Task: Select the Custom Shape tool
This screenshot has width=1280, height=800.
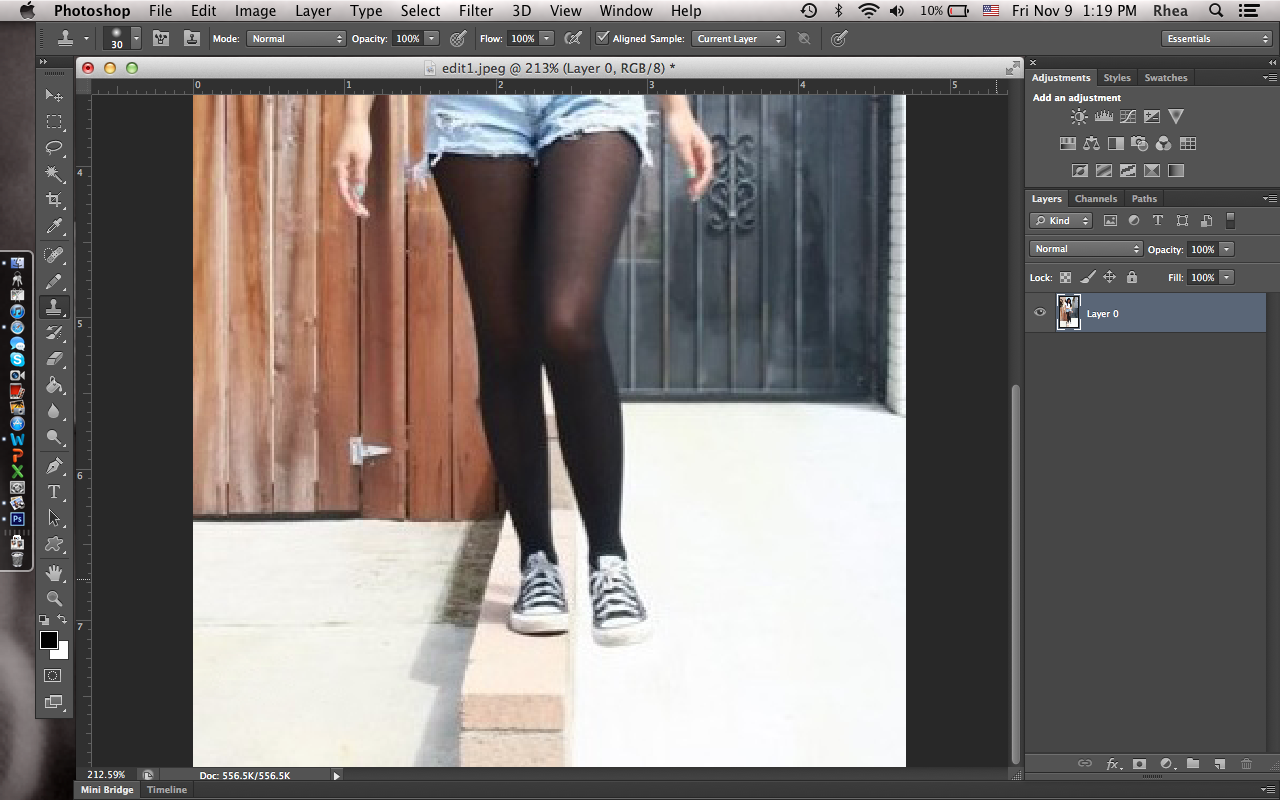Action: [x=54, y=544]
